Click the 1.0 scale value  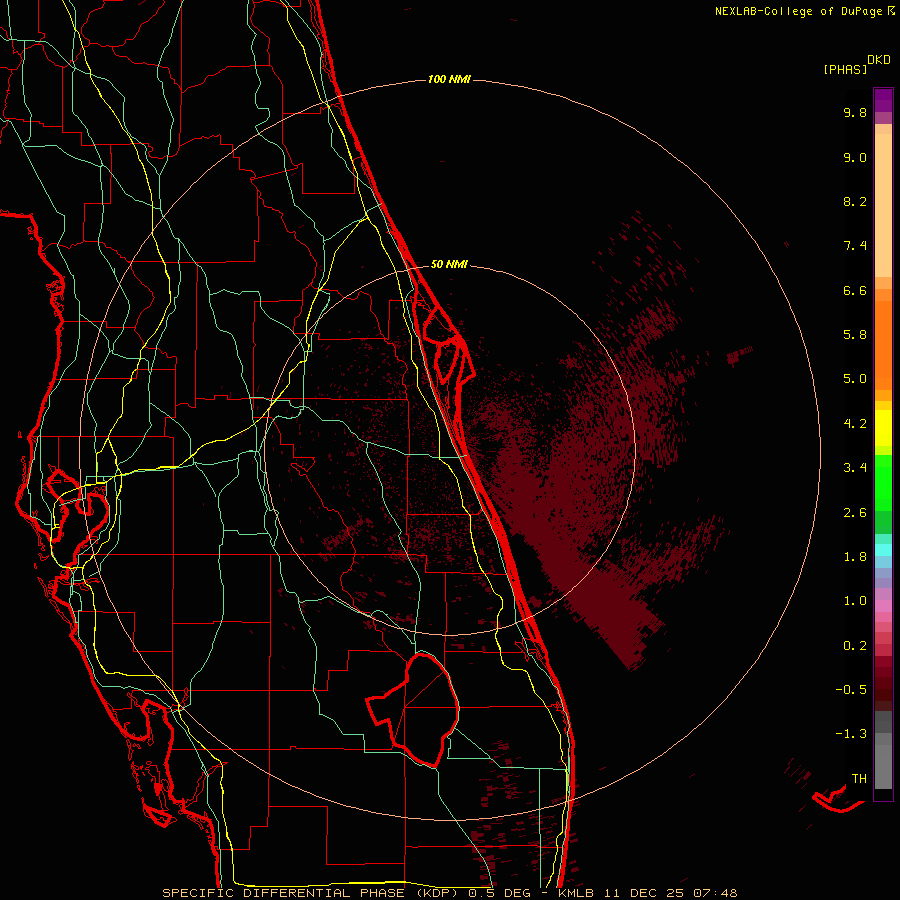[x=855, y=601]
